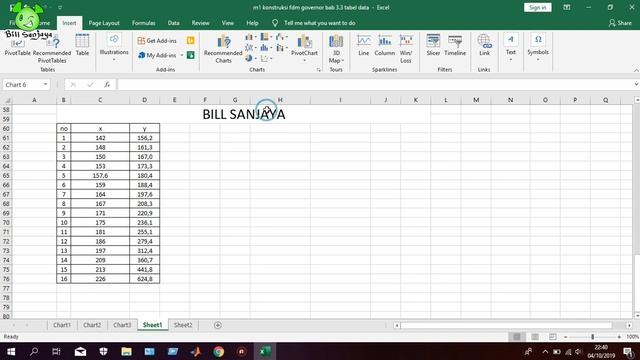Switch to the Formulas tab
This screenshot has width=640, height=360.
(144, 23)
